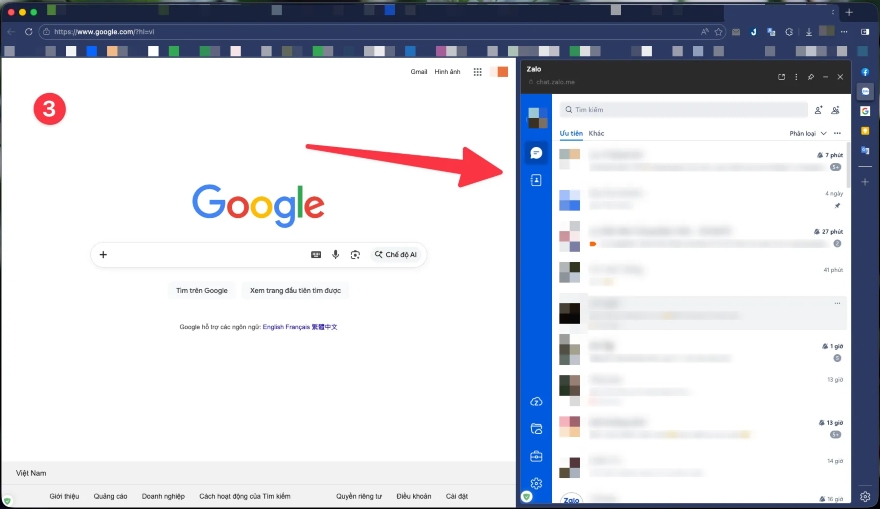Image resolution: width=880 pixels, height=509 pixels.
Task: Open Zalo panel's vertical three-dot menu
Action: pyautogui.click(x=796, y=77)
